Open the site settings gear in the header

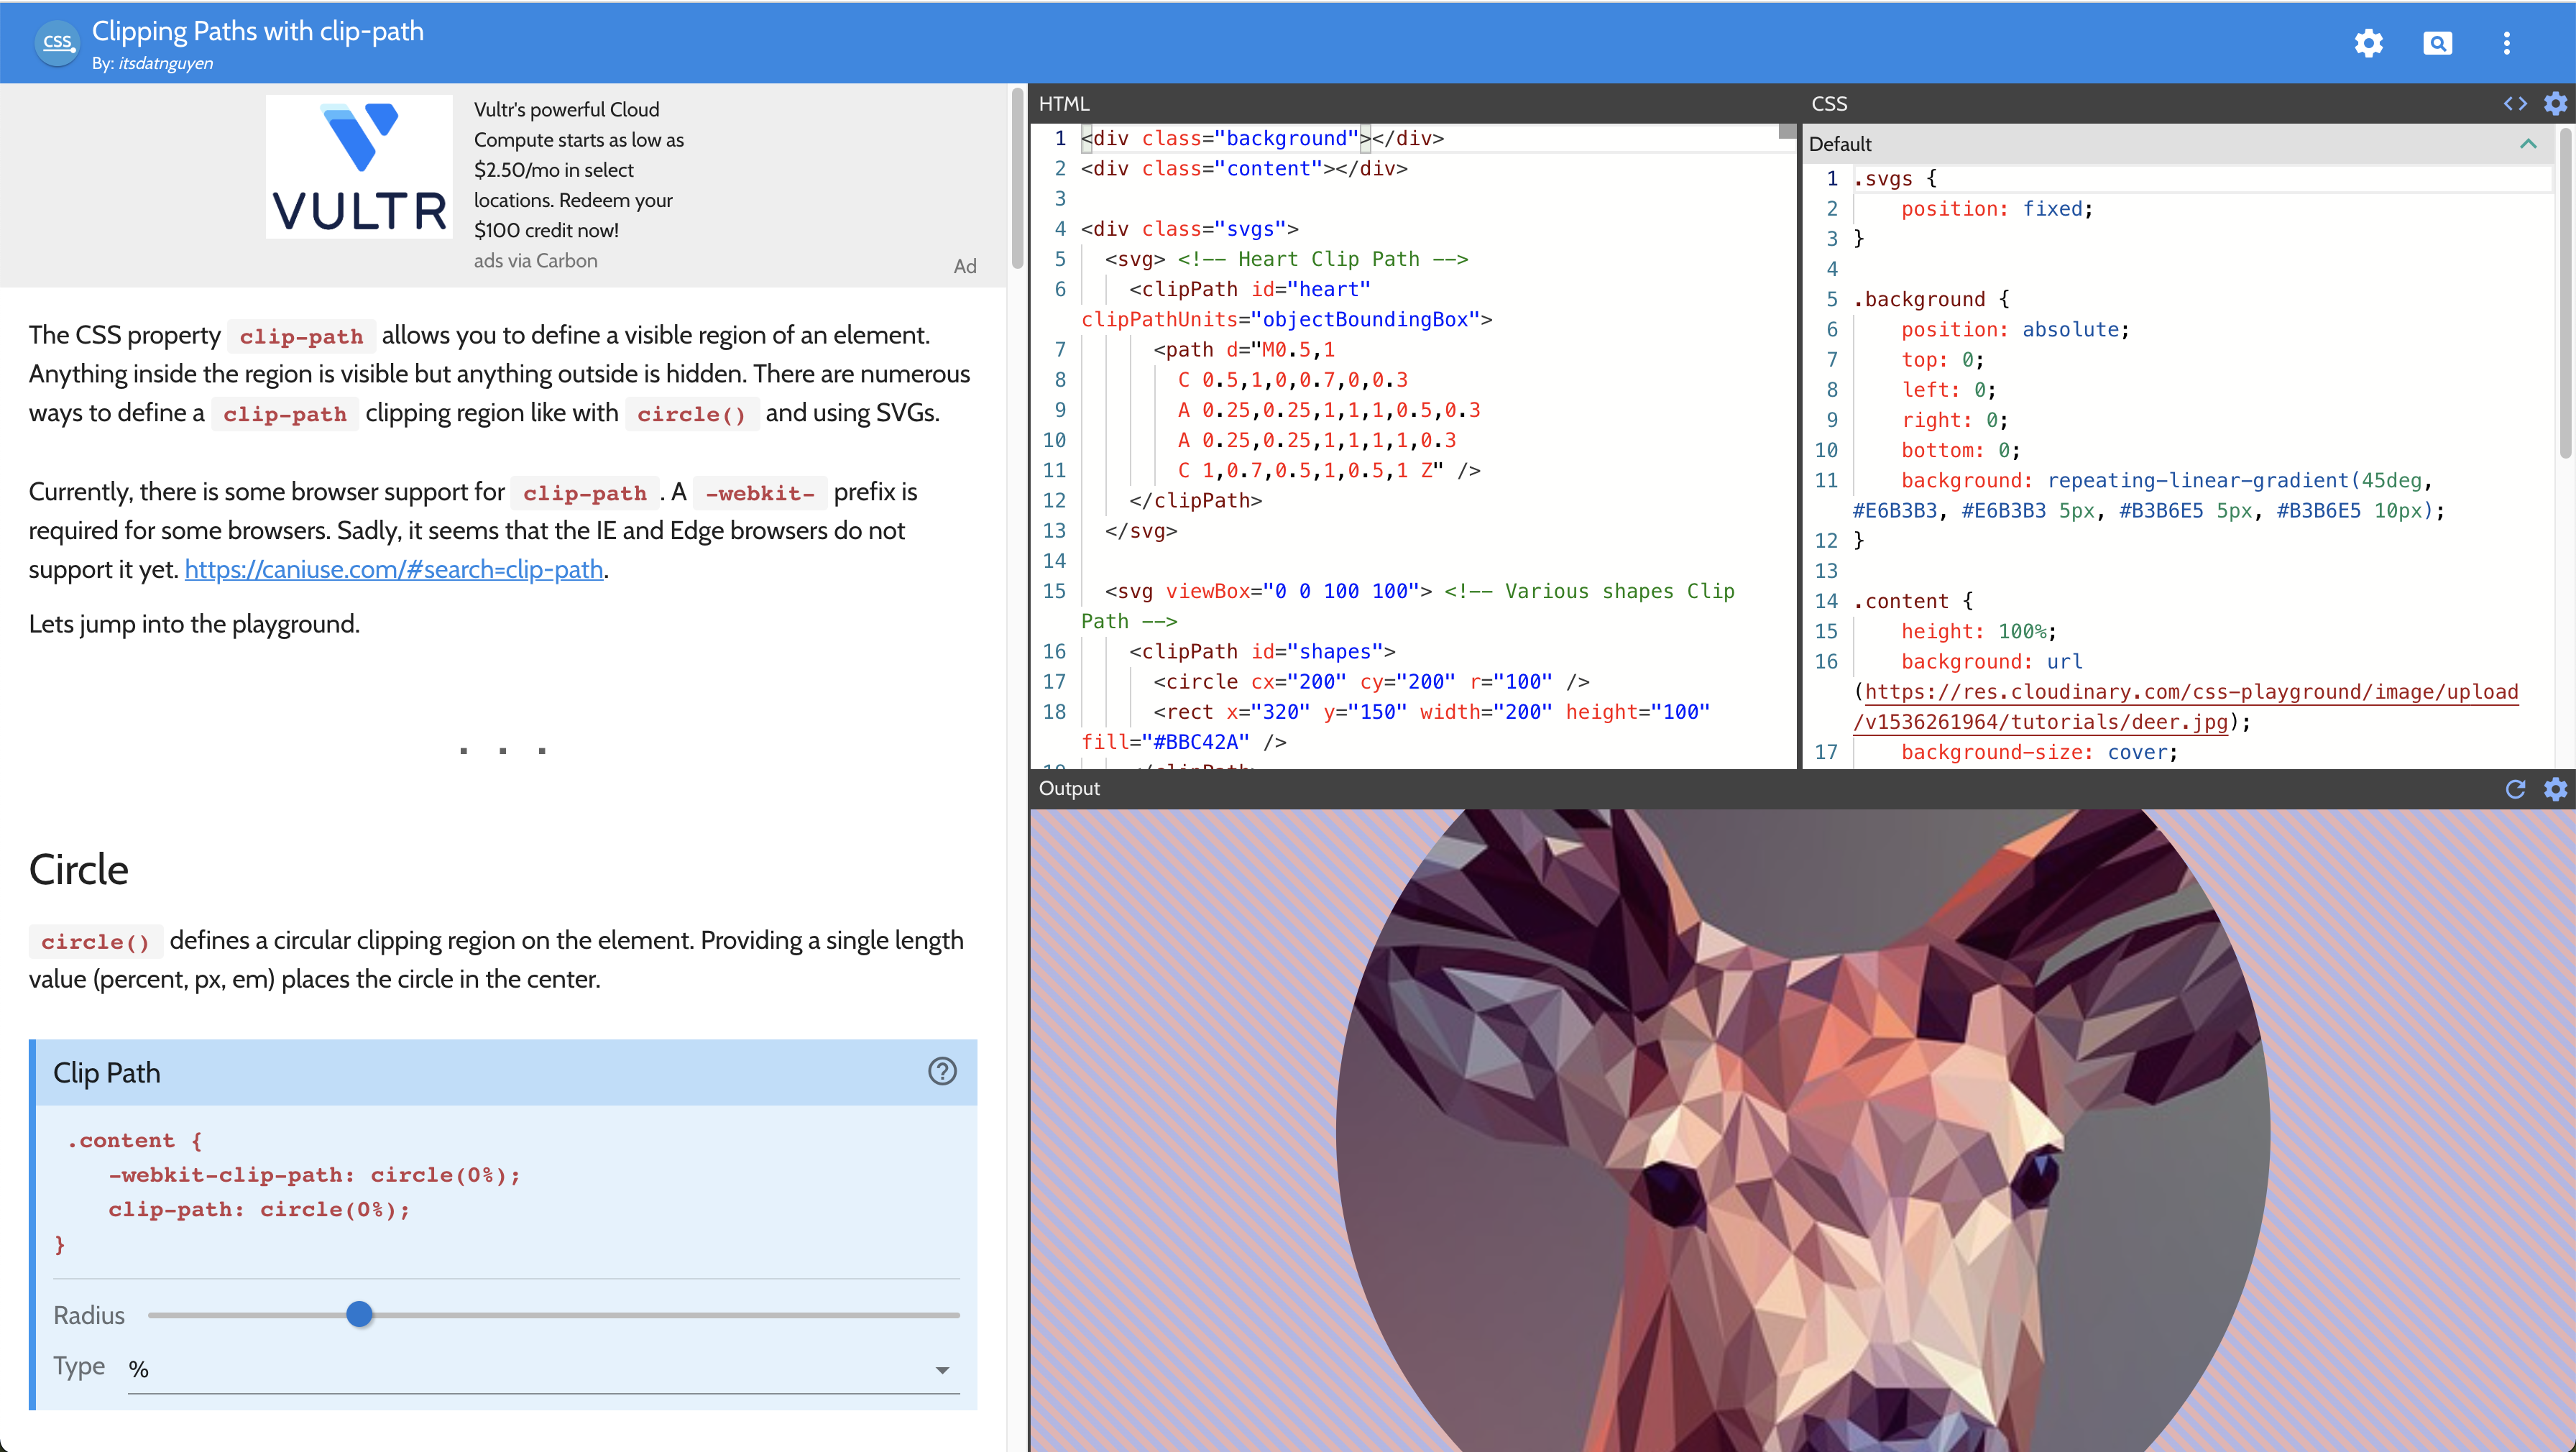(2369, 43)
